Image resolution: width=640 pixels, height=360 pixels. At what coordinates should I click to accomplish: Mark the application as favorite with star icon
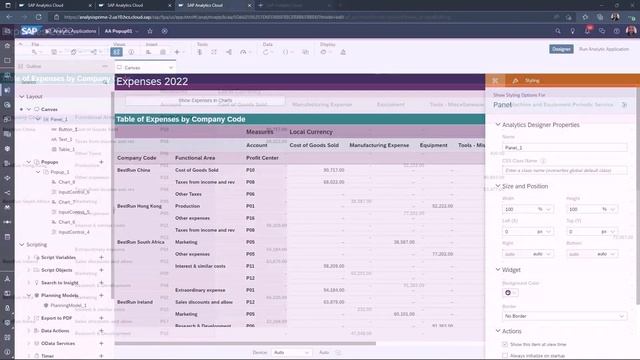[150, 31]
